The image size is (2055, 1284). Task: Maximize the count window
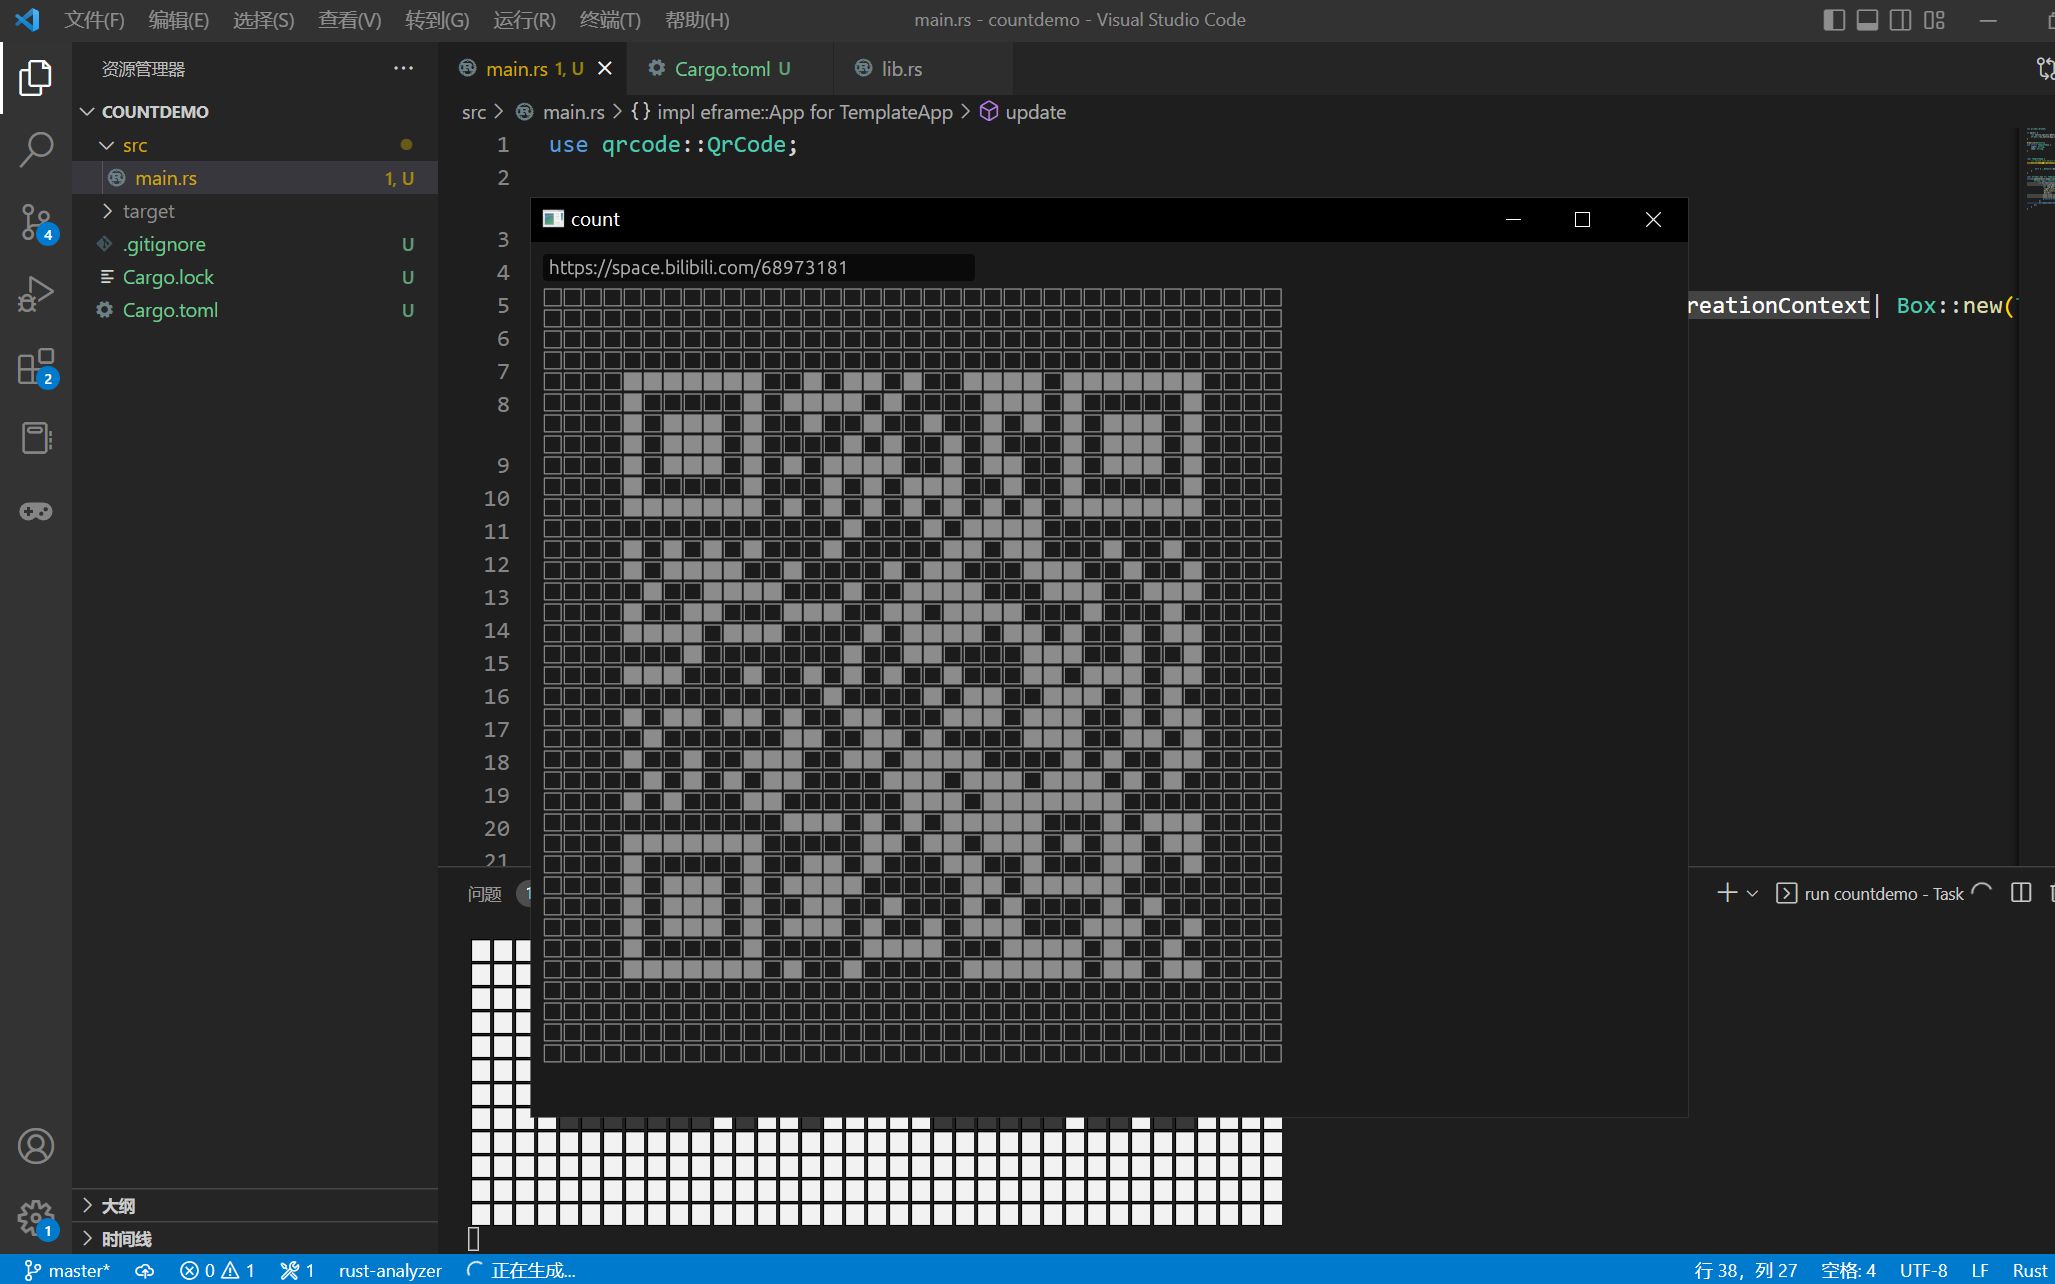[x=1582, y=219]
